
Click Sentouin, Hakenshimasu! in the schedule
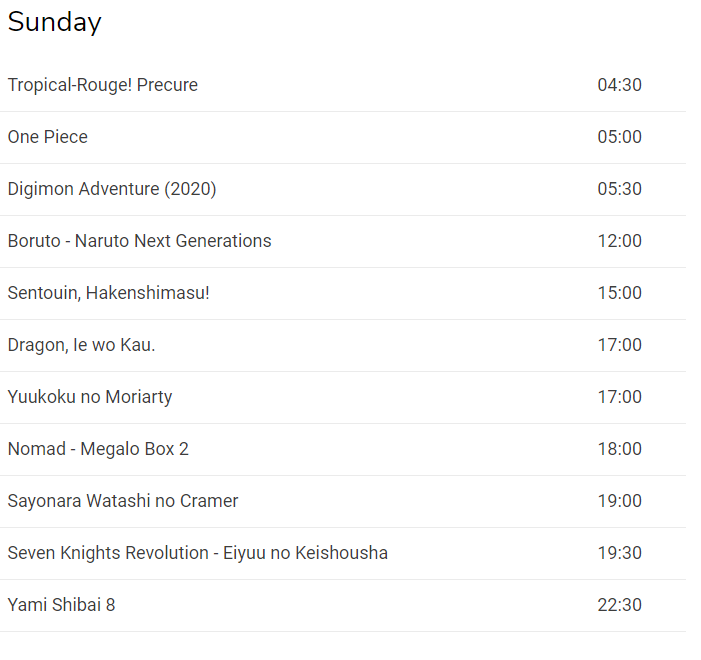pos(109,293)
